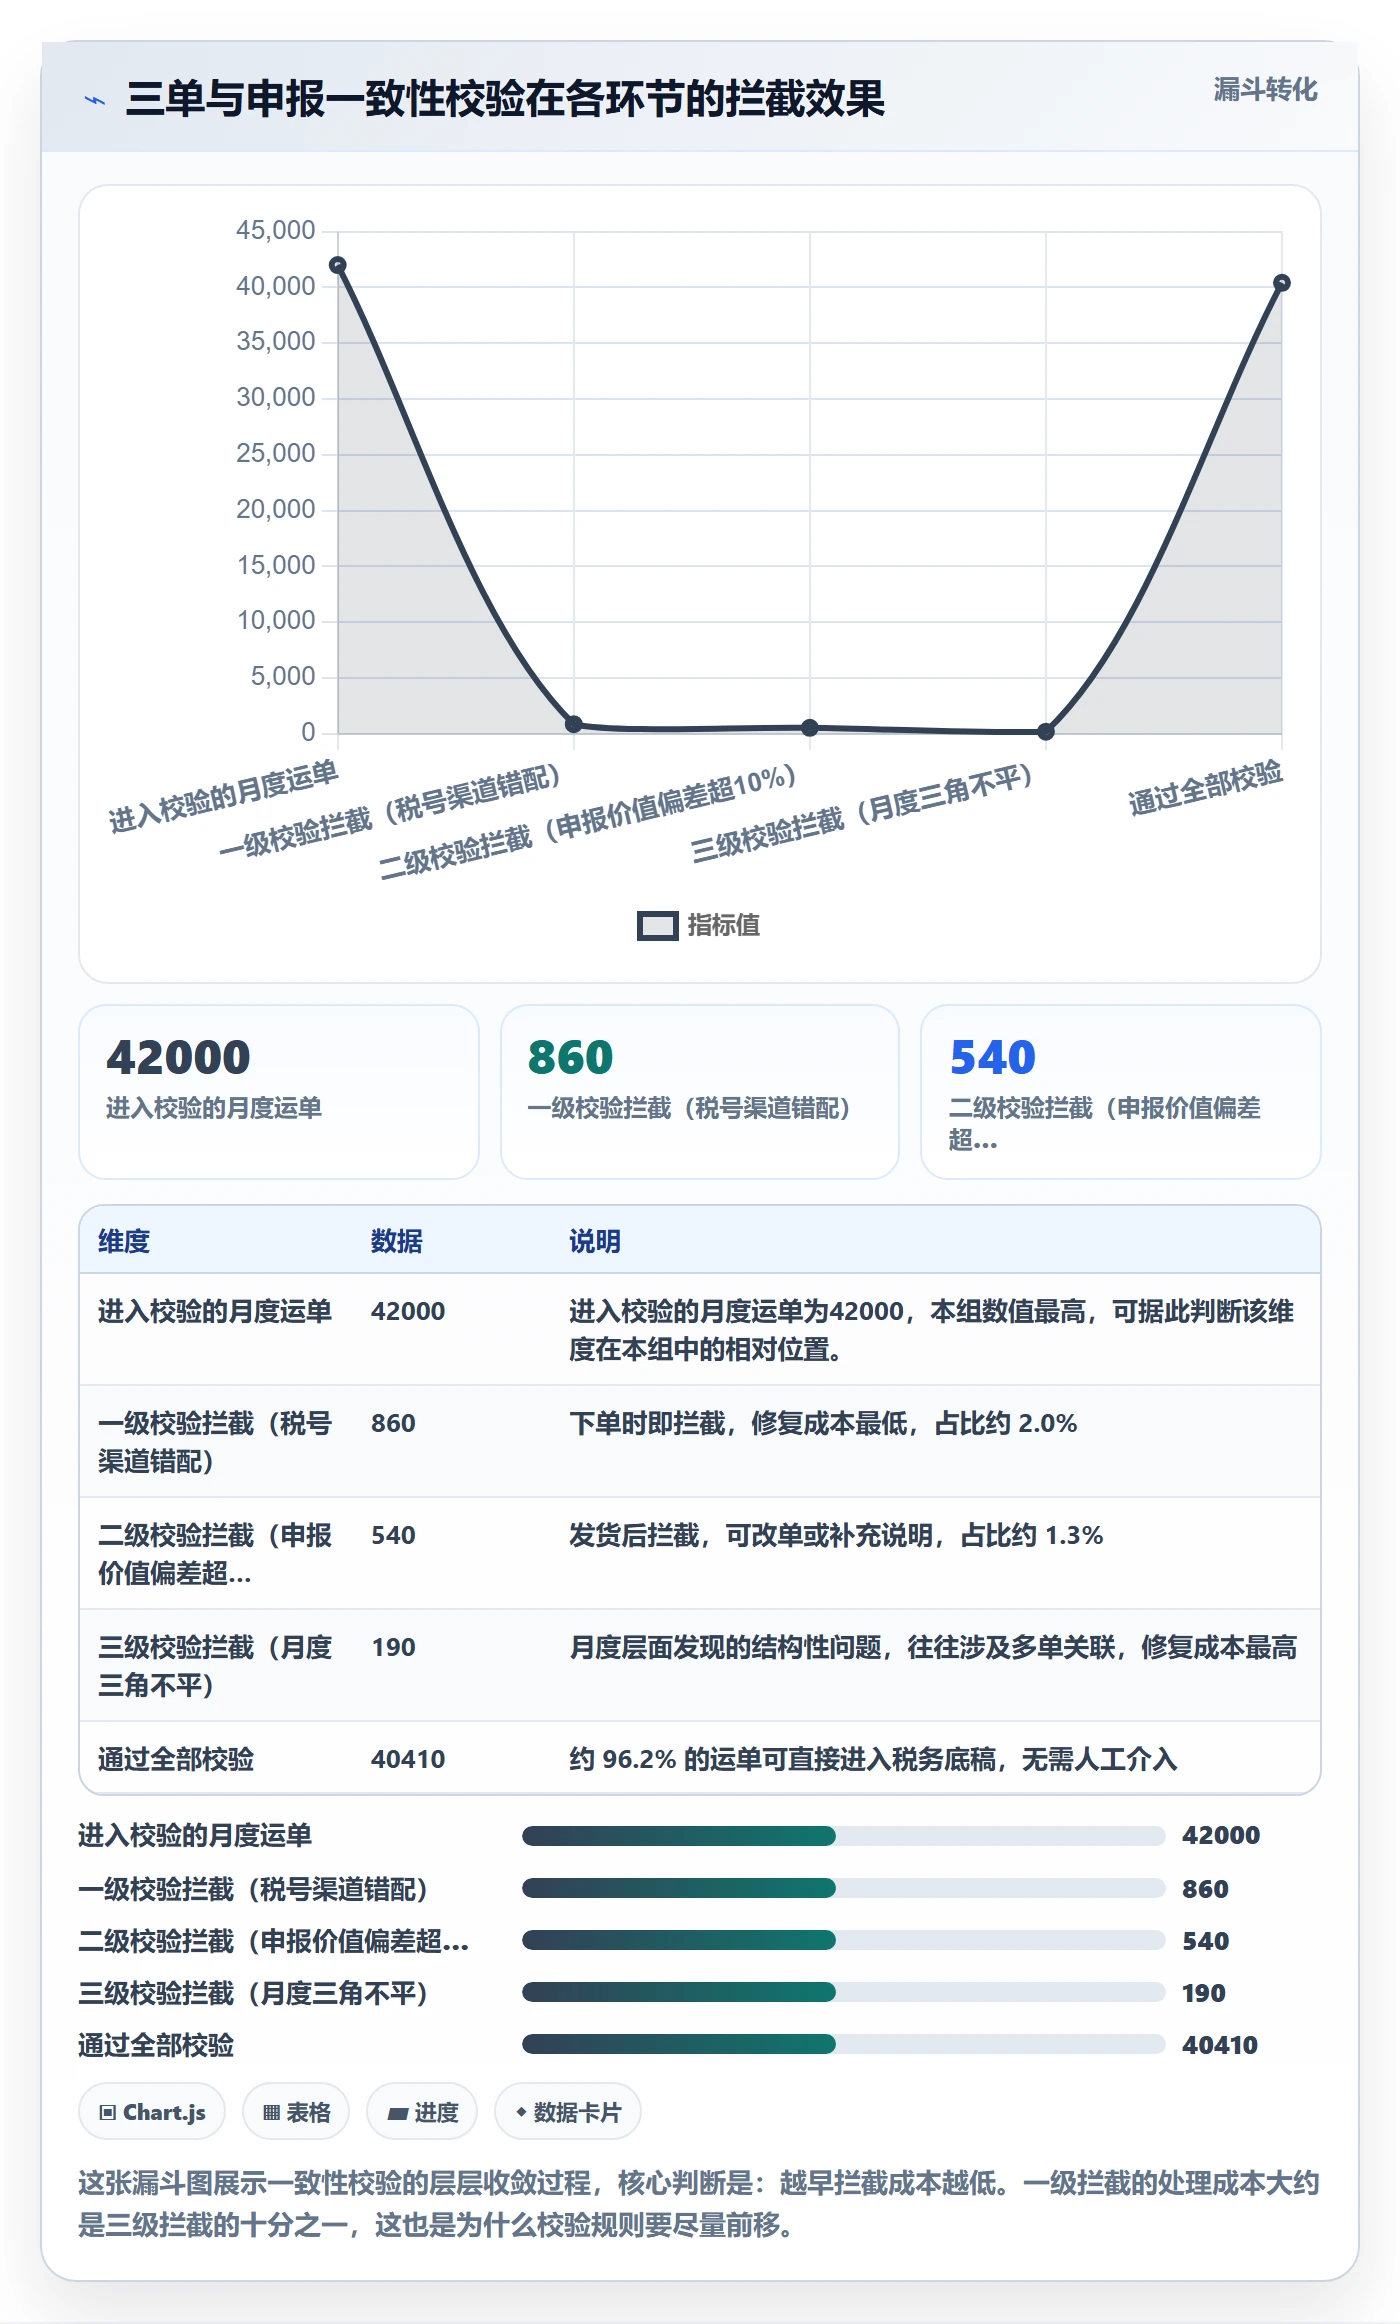Click the description mentioning 占比约 1.3%
The image size is (1400, 2324).
836,1535
